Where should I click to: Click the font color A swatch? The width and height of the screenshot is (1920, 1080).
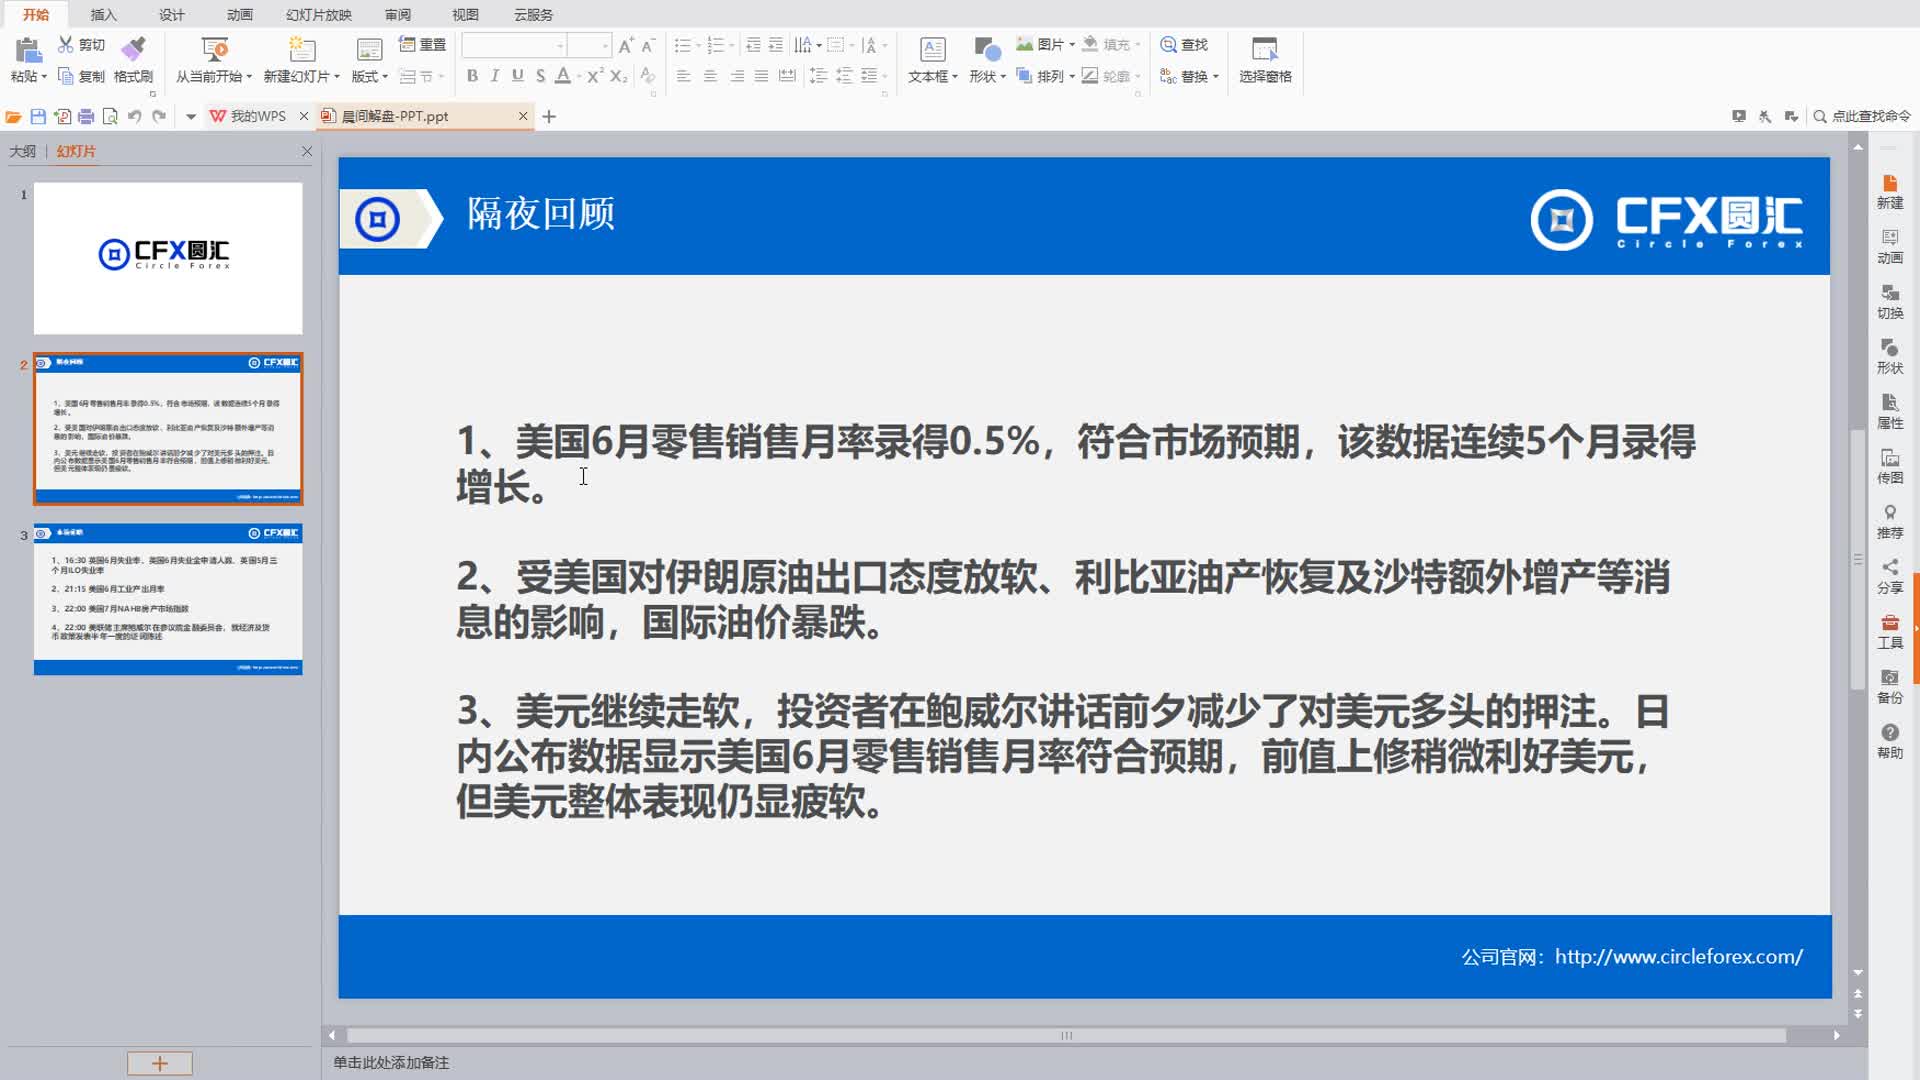coord(563,76)
